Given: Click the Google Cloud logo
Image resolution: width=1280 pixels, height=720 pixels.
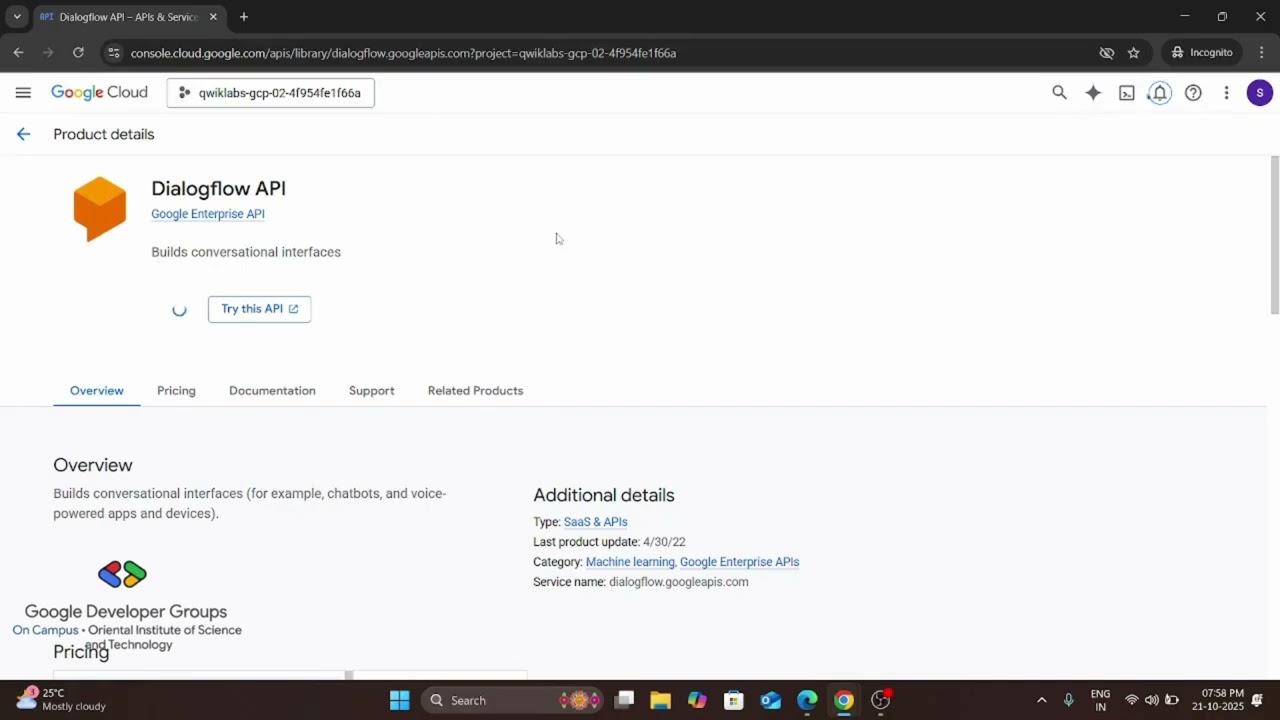Looking at the screenshot, I should [99, 93].
